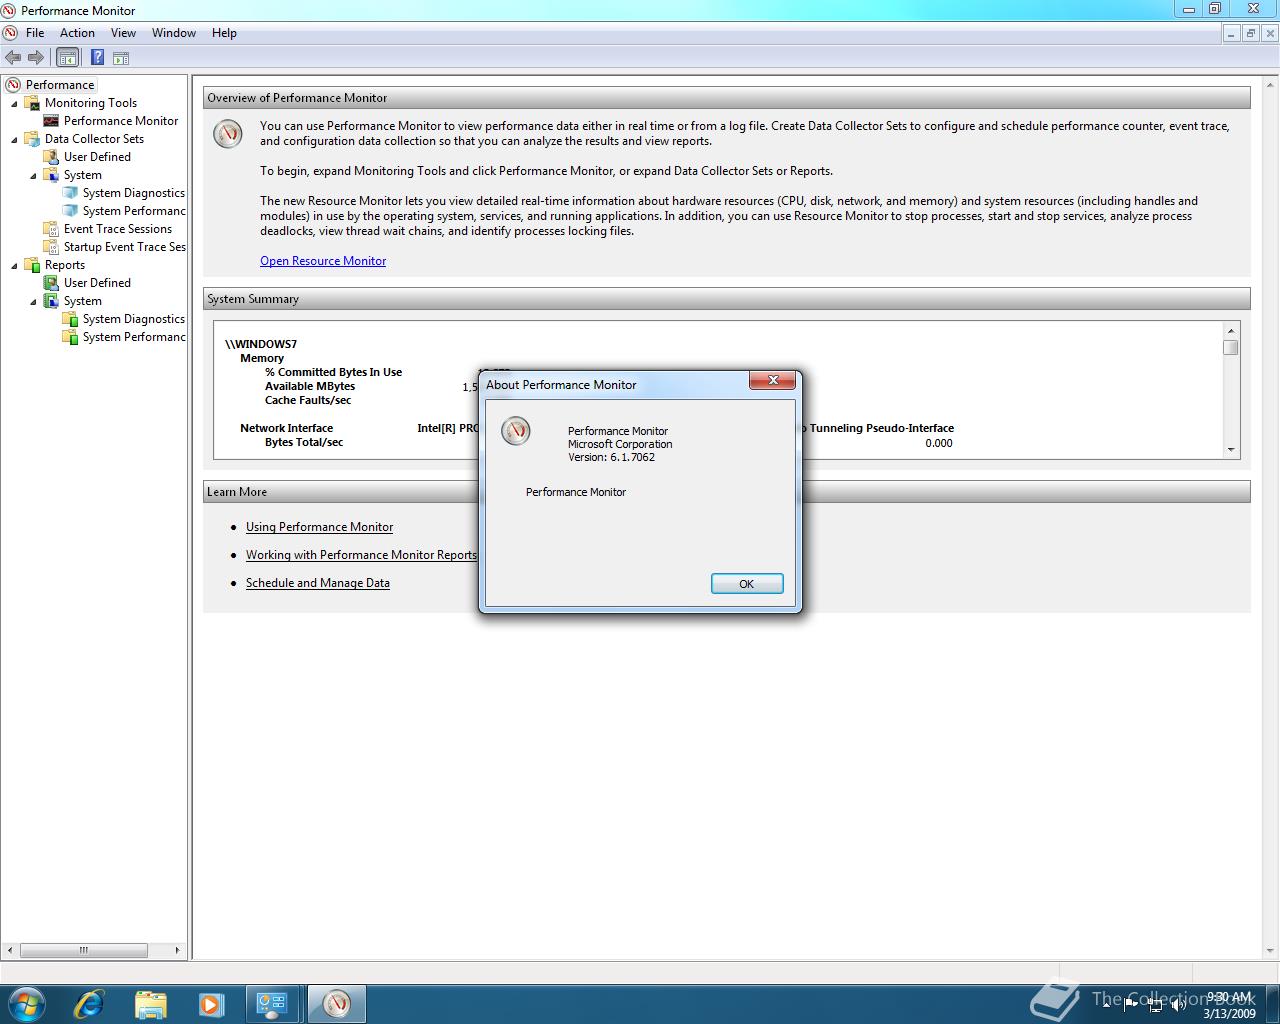Click the Data Collector Sets folder icon
The width and height of the screenshot is (1280, 1024).
click(32, 139)
